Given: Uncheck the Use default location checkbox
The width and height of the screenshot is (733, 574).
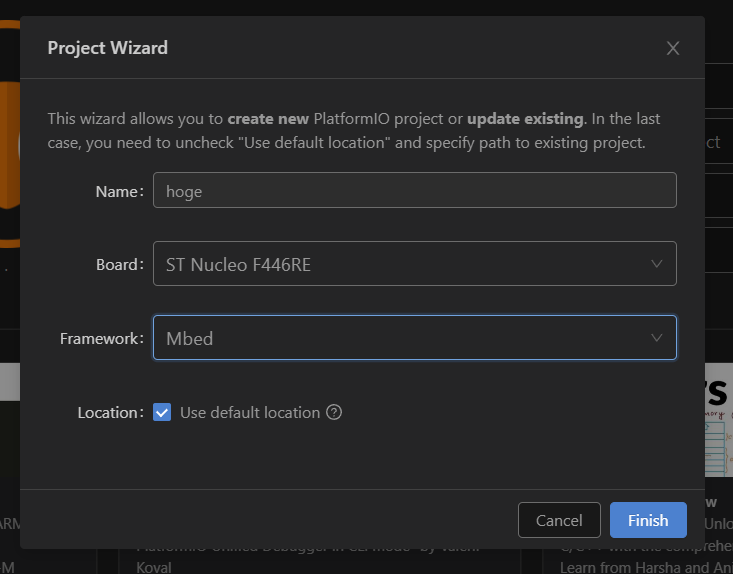Looking at the screenshot, I should 162,412.
